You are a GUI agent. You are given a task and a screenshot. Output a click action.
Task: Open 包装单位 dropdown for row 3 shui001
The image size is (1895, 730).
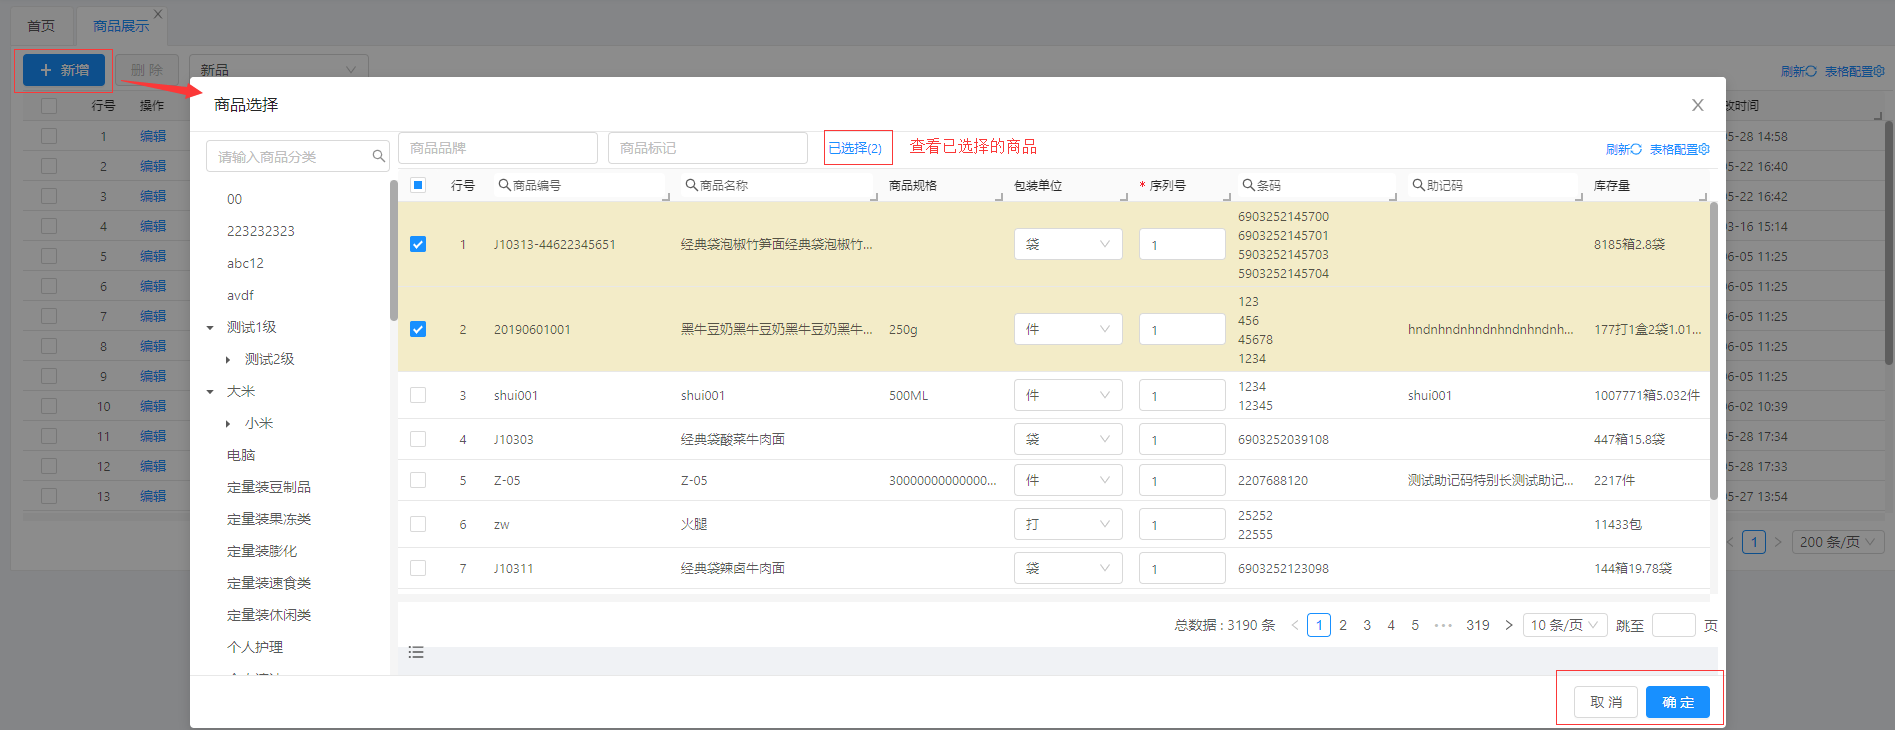(x=1068, y=395)
